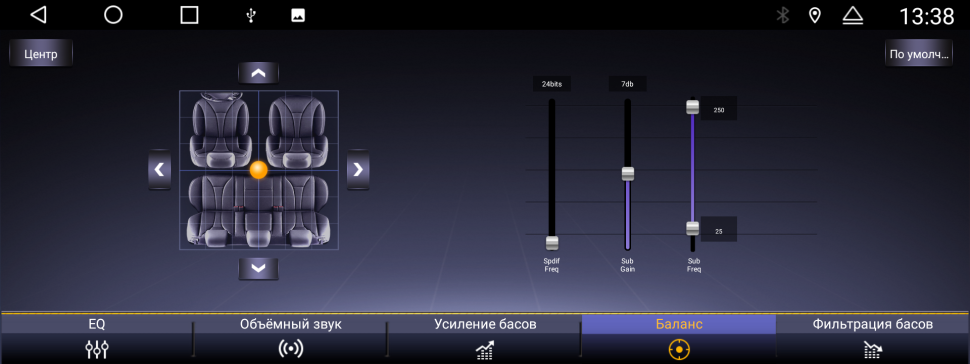The width and height of the screenshot is (970, 364).
Task: Tap the Android home circle icon
Action: pyautogui.click(x=113, y=15)
